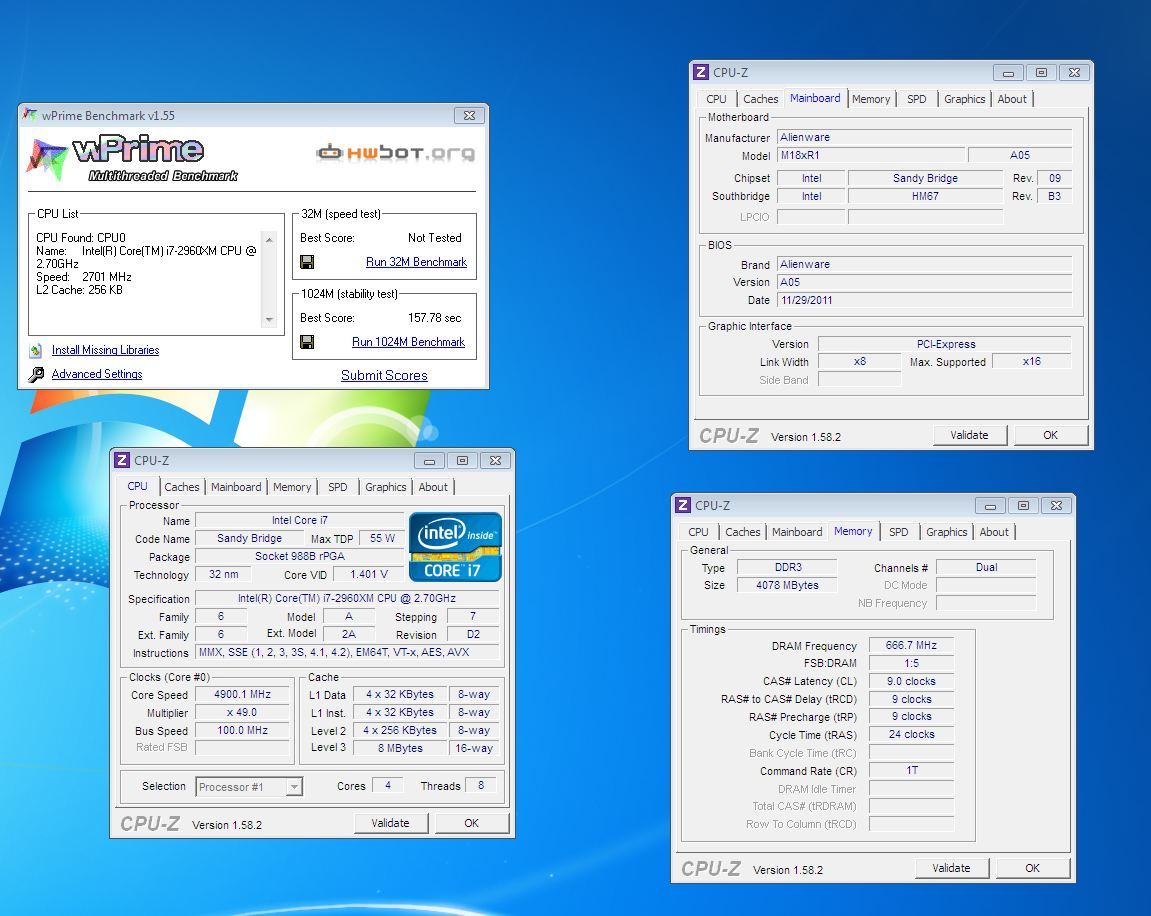Click the Model field showing M18xR1
This screenshot has width=1151, height=916.
tap(871, 155)
